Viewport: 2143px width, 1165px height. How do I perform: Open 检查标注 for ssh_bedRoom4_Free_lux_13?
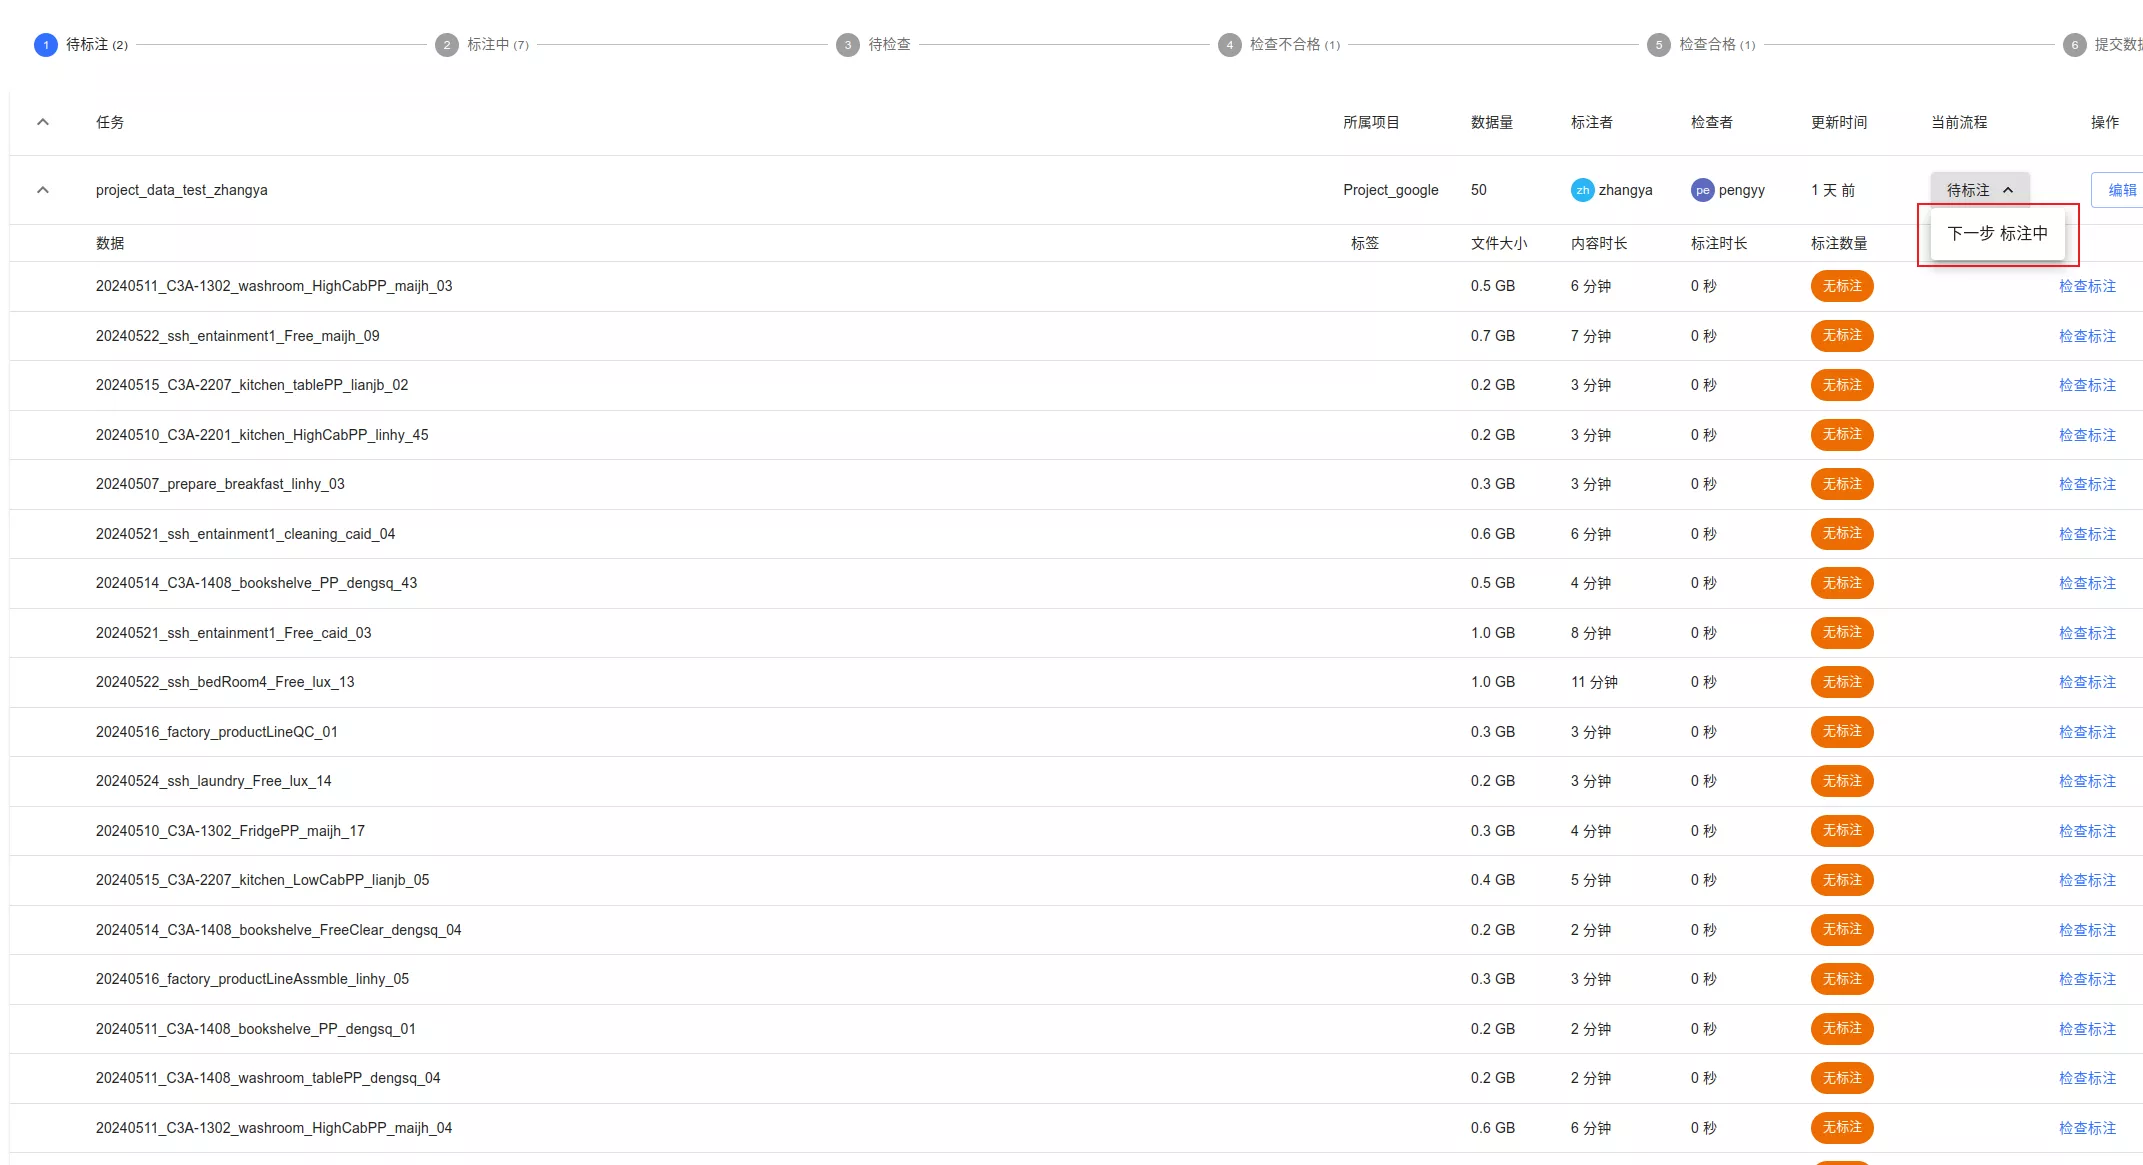(2087, 682)
